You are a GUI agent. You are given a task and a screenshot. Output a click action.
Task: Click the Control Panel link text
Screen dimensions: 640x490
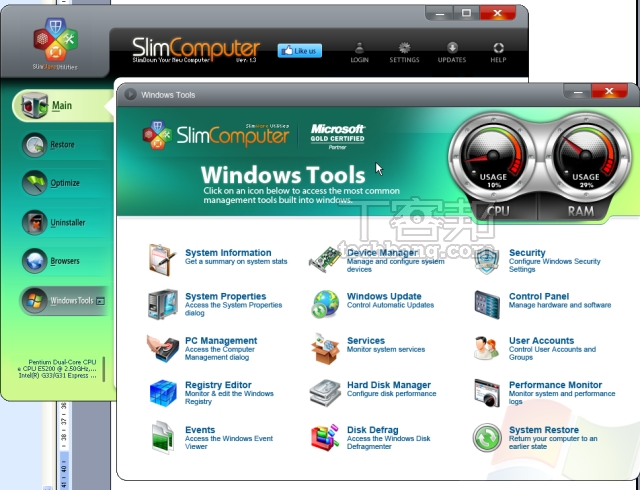(538, 297)
